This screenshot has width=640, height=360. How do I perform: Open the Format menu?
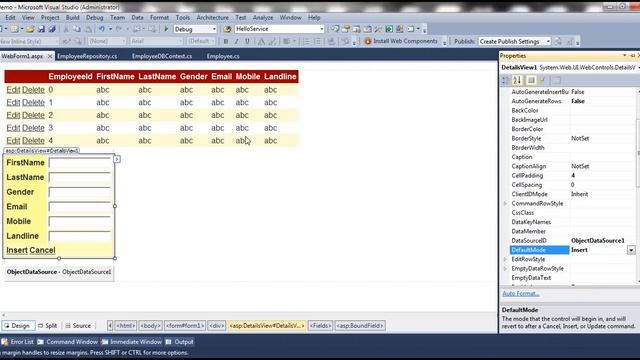click(x=159, y=18)
